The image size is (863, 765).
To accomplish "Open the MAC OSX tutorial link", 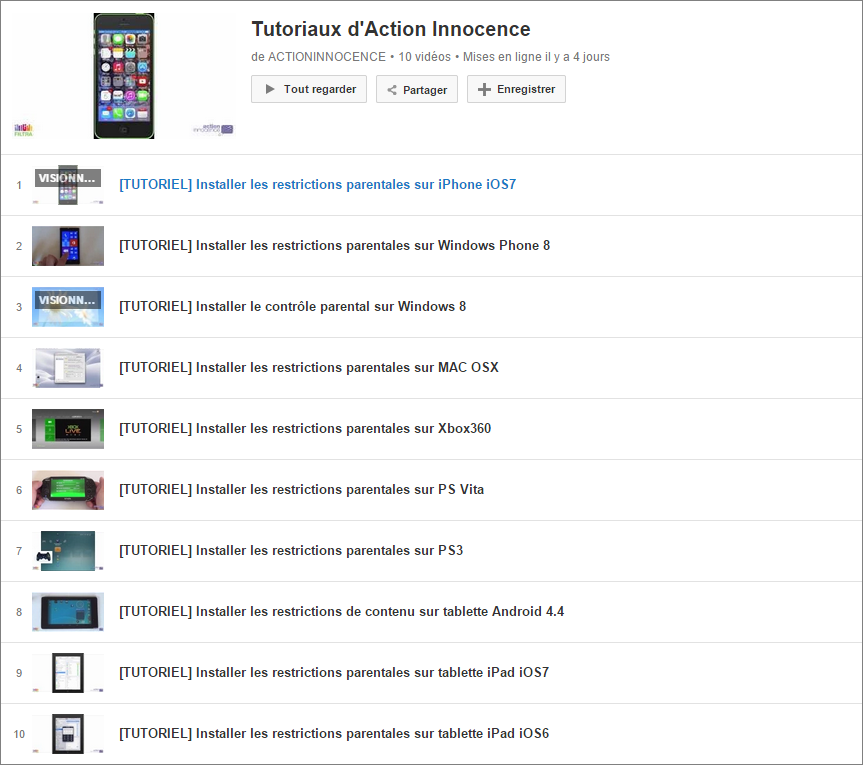I will [x=309, y=368].
